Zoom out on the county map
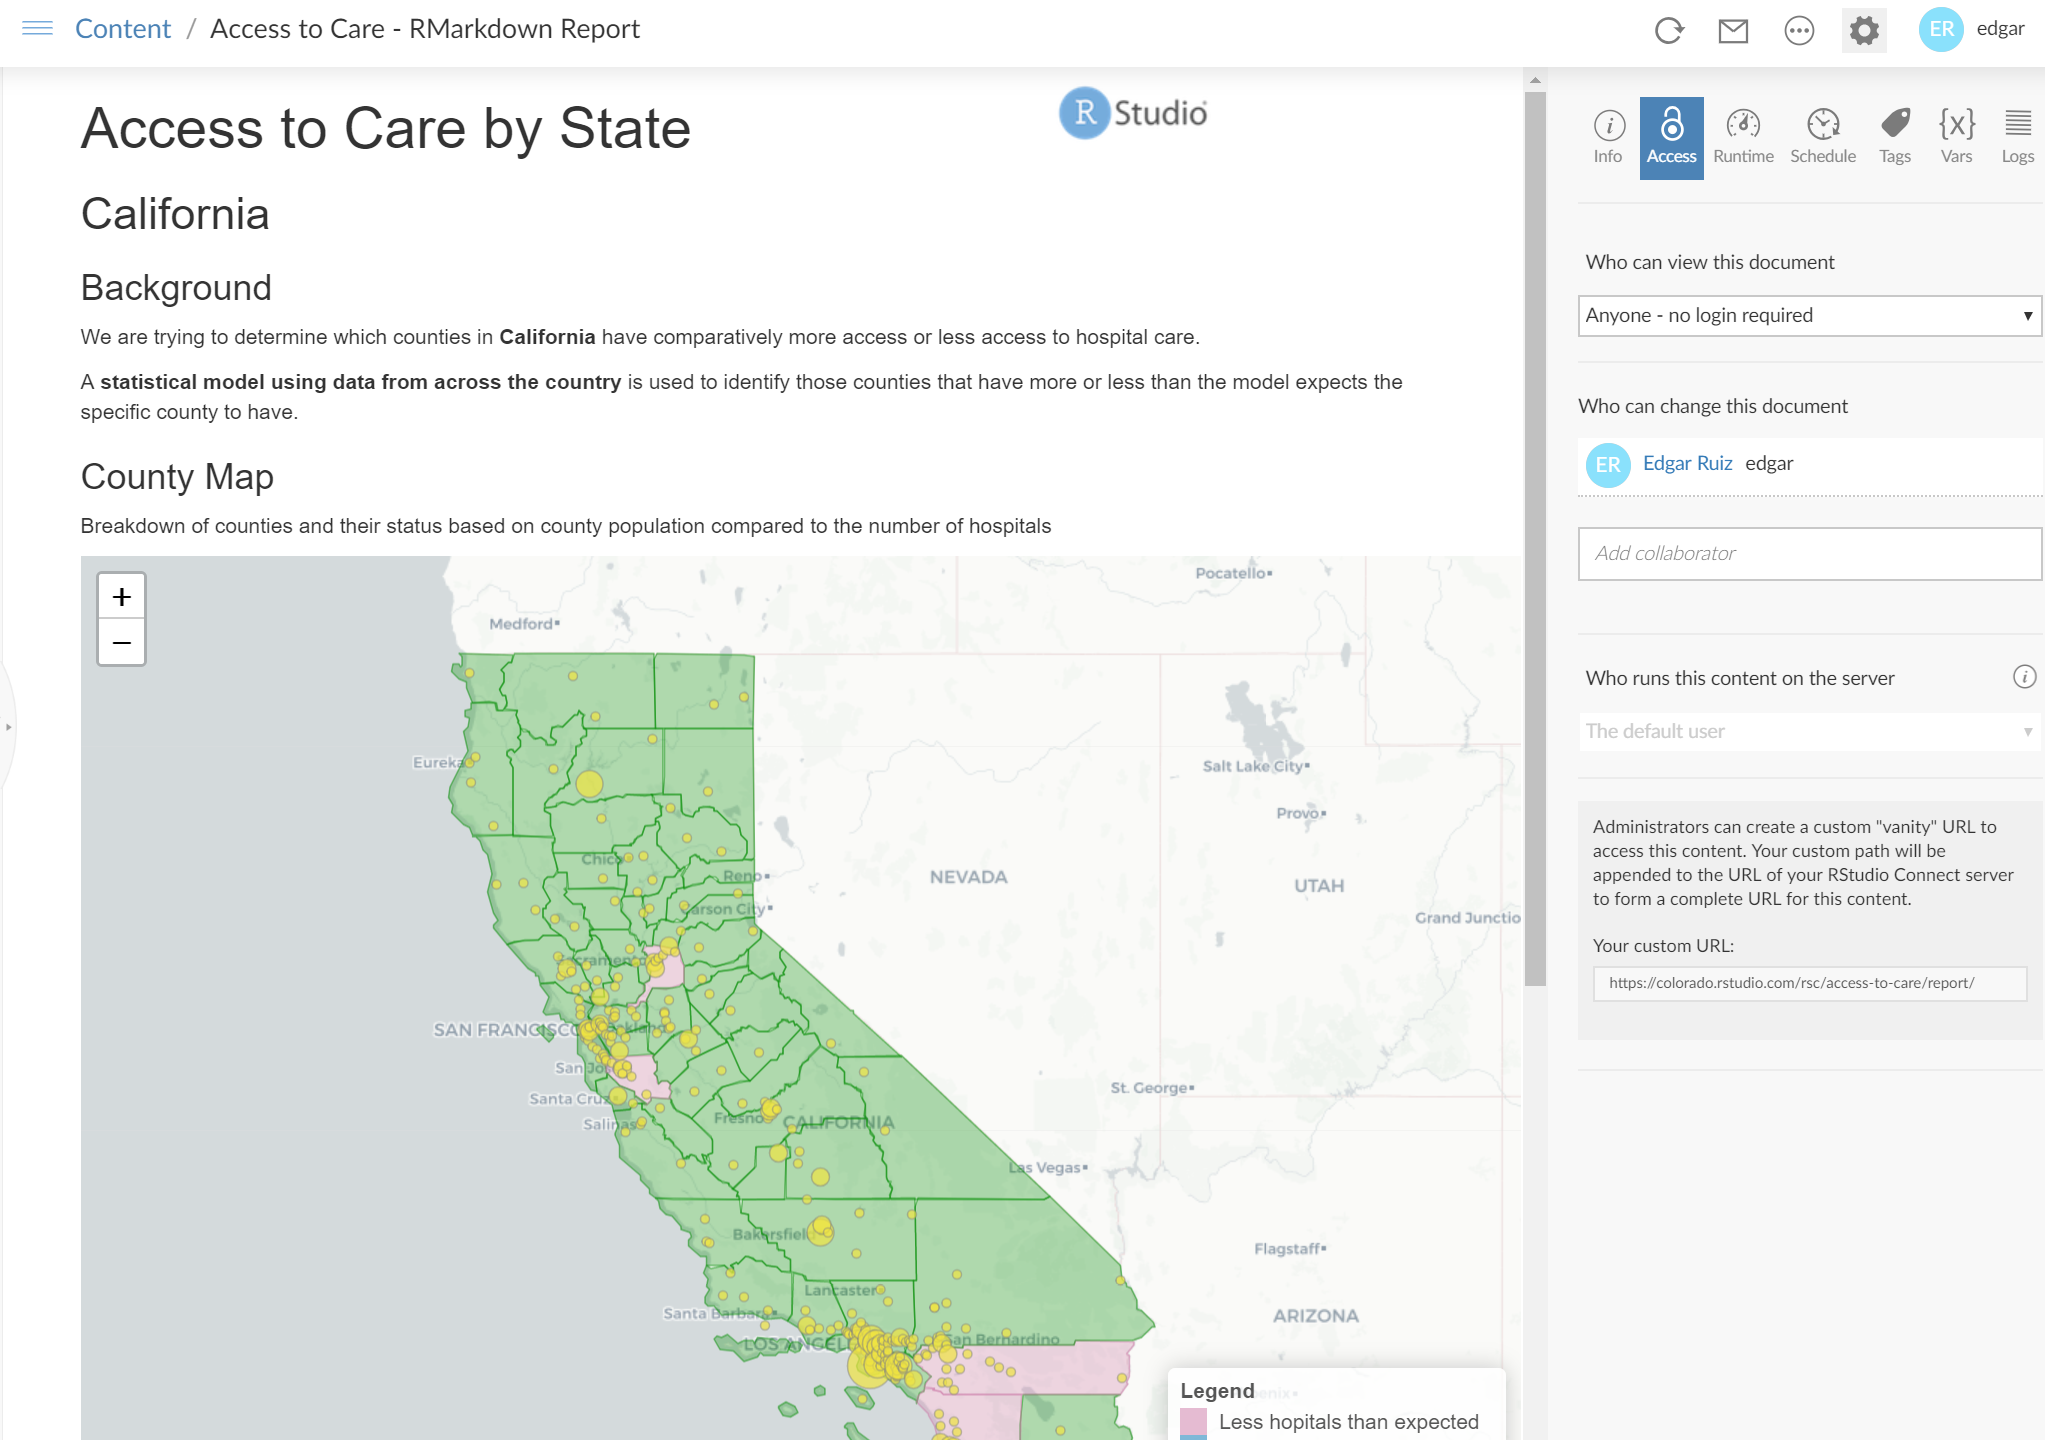Image resolution: width=2045 pixels, height=1440 pixels. [x=122, y=642]
